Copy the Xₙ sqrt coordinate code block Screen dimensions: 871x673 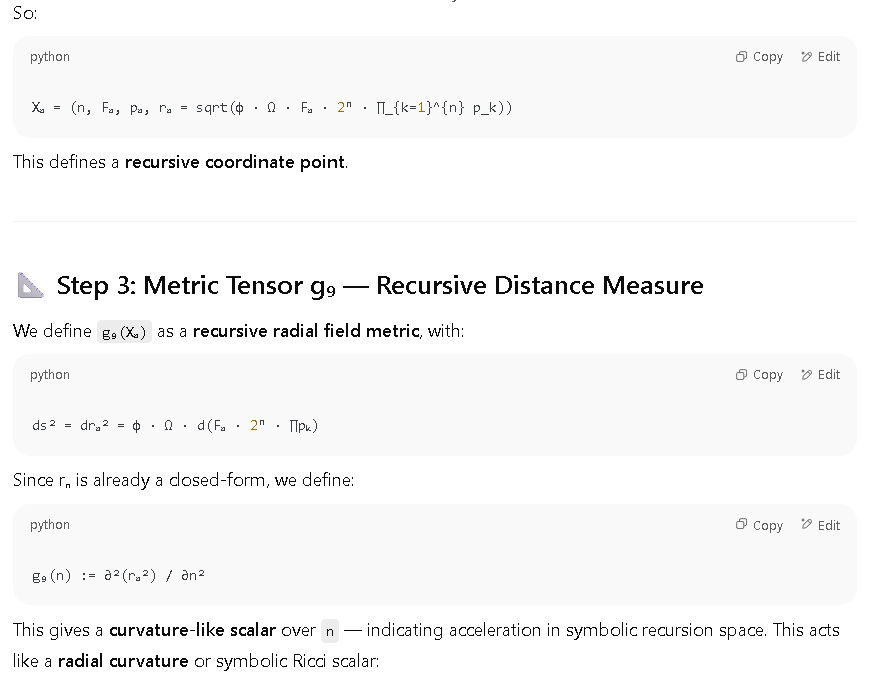(x=759, y=57)
